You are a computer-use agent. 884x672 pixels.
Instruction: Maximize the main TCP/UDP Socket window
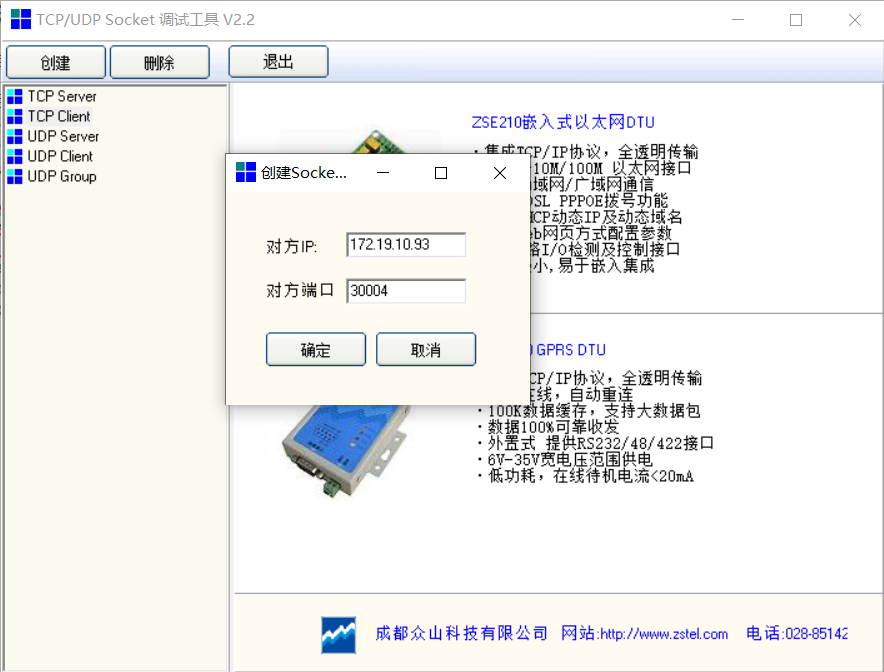point(796,20)
